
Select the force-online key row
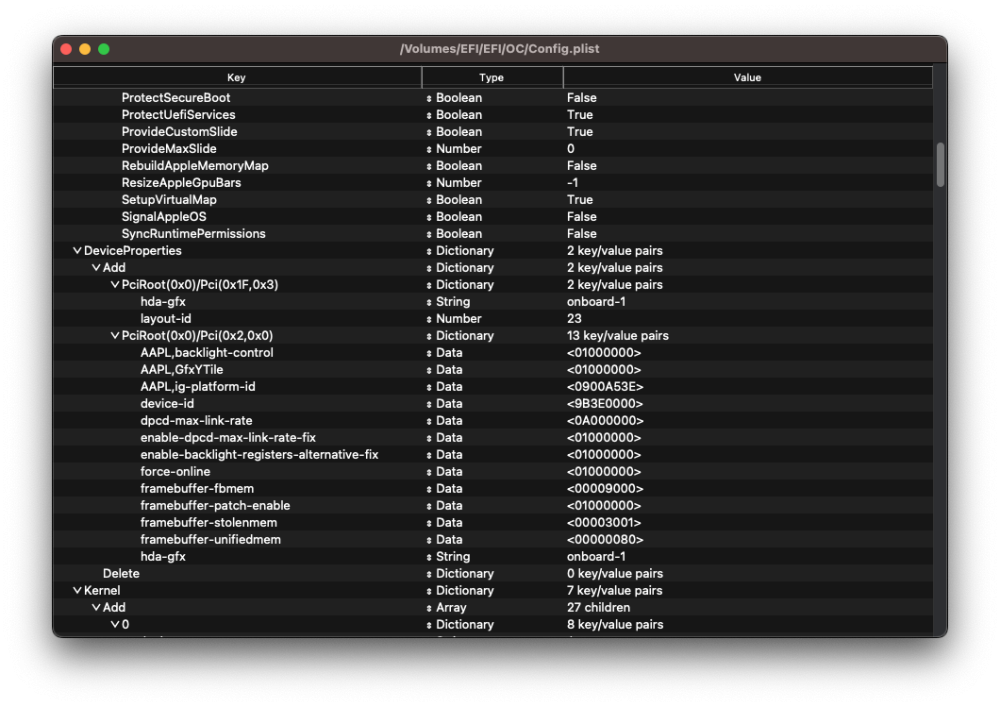point(175,472)
